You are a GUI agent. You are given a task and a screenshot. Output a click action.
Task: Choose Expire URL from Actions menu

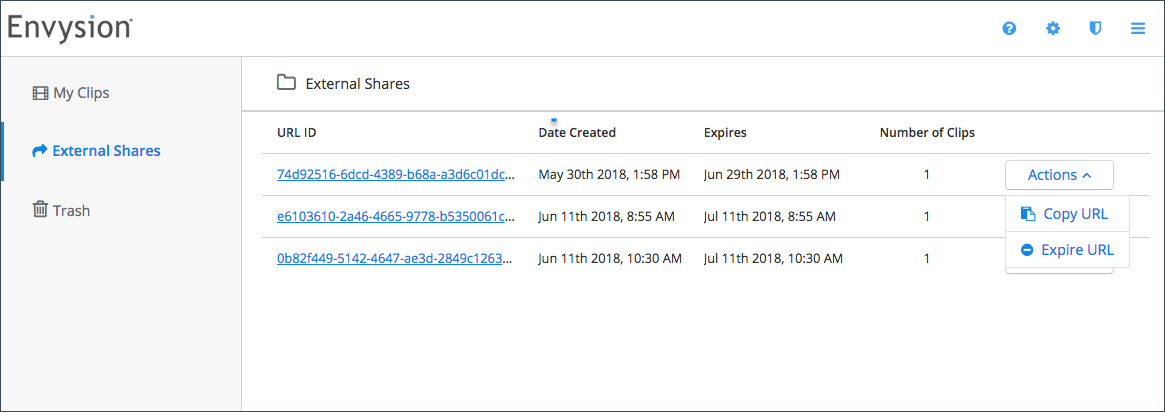coord(1067,250)
